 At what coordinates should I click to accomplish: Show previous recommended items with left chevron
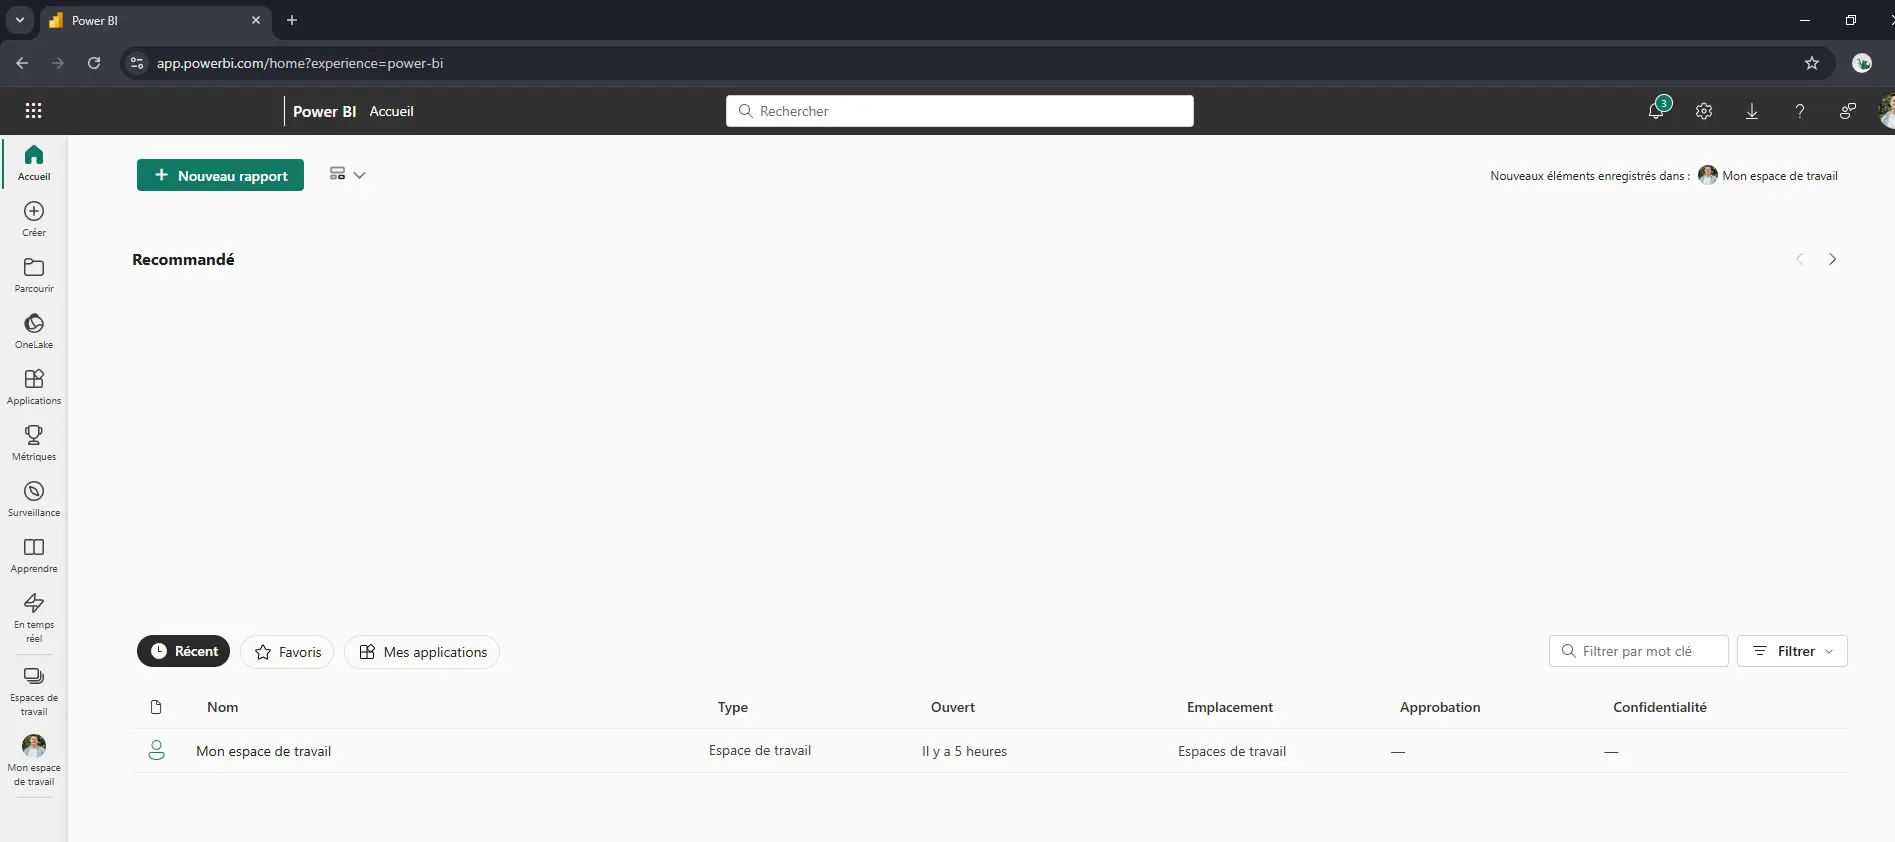[1800, 259]
